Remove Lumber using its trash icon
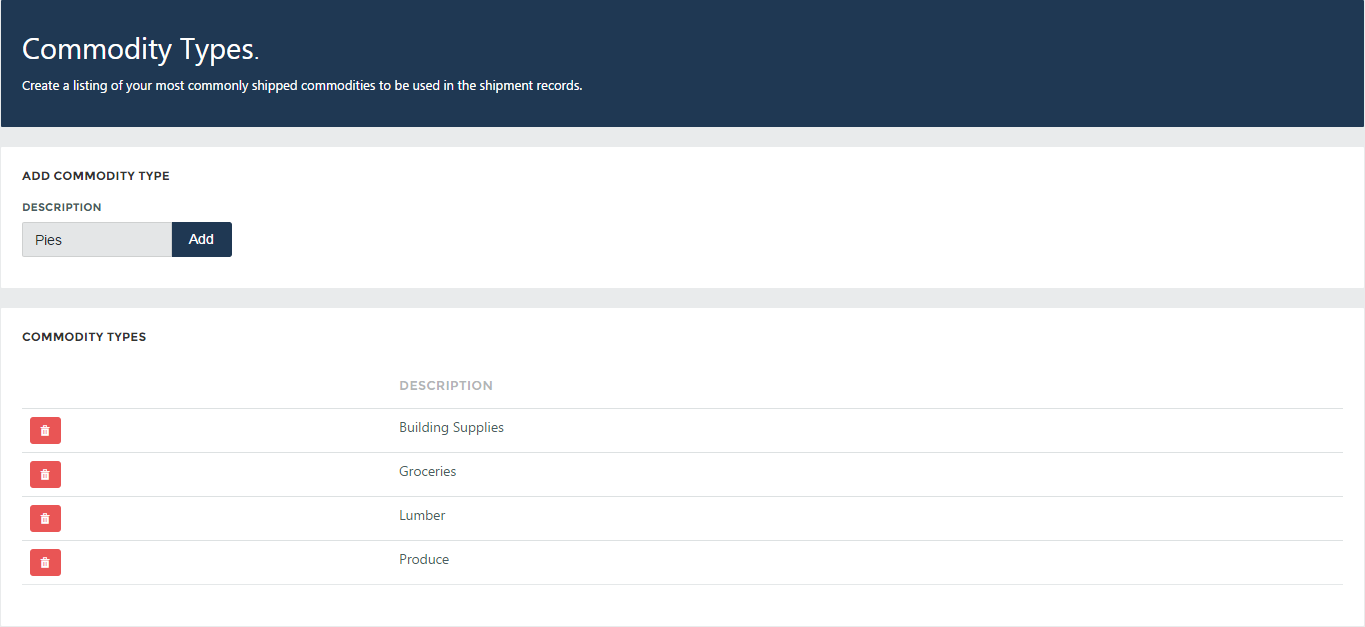This screenshot has width=1365, height=627. pyautogui.click(x=45, y=518)
